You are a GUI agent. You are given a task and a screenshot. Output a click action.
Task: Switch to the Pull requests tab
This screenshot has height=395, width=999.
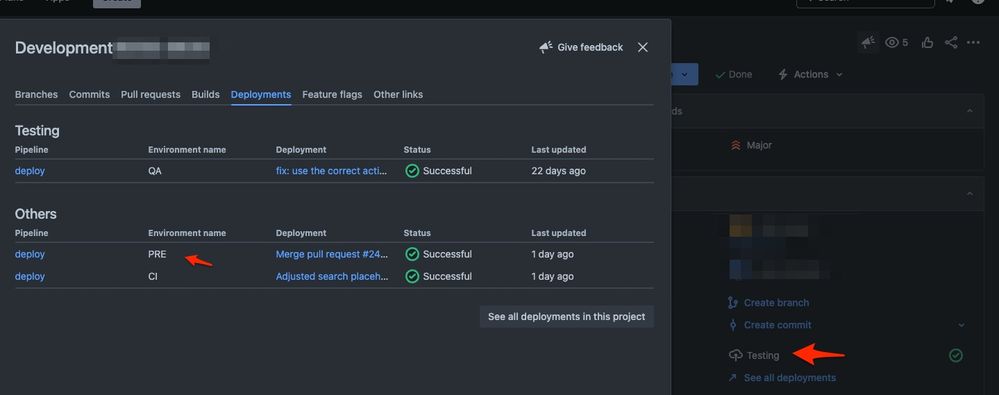coord(150,94)
